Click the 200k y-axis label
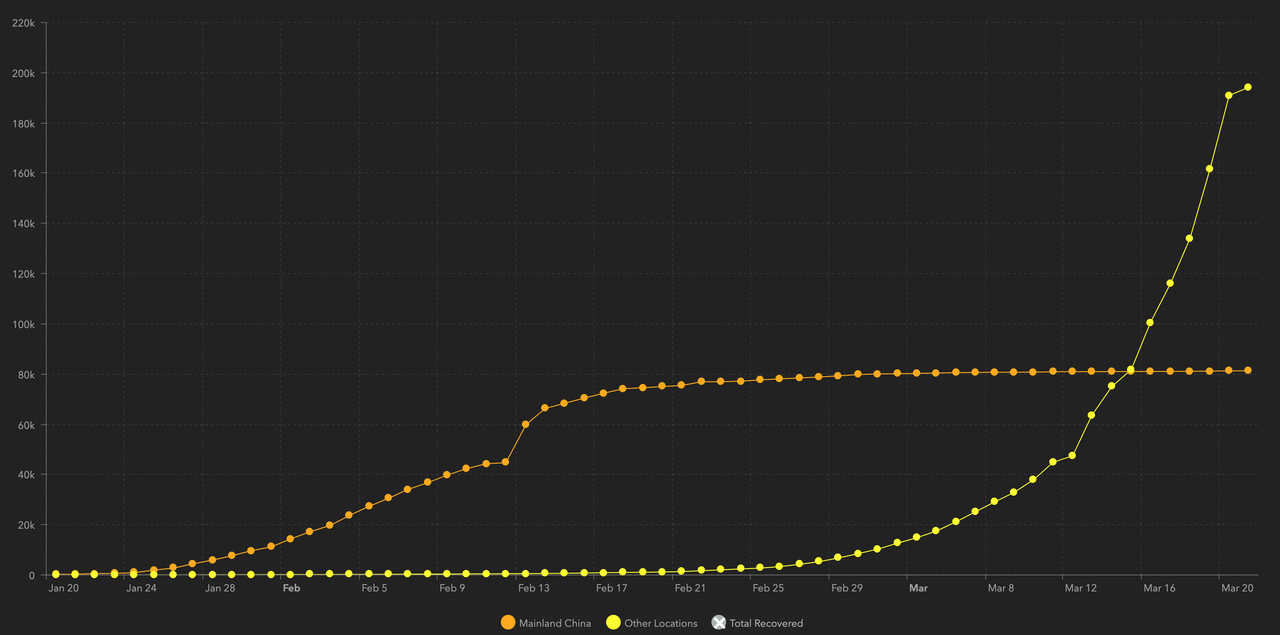The width and height of the screenshot is (1280, 635). pos(24,73)
